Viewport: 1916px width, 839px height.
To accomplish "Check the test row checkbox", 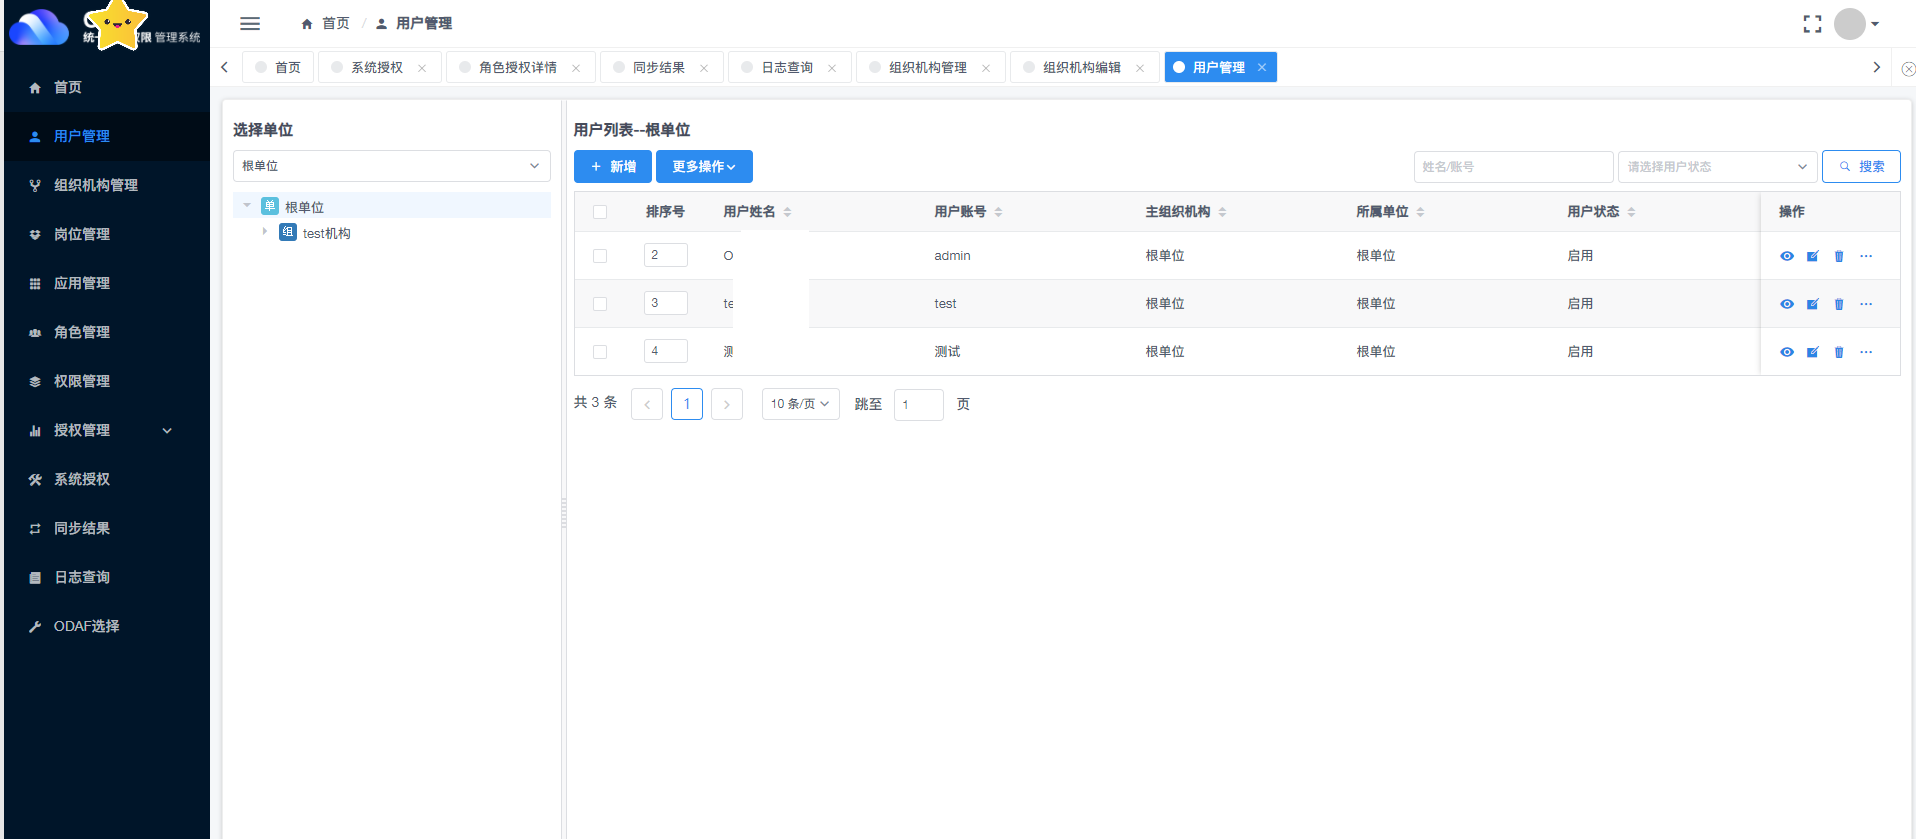I will pyautogui.click(x=600, y=304).
